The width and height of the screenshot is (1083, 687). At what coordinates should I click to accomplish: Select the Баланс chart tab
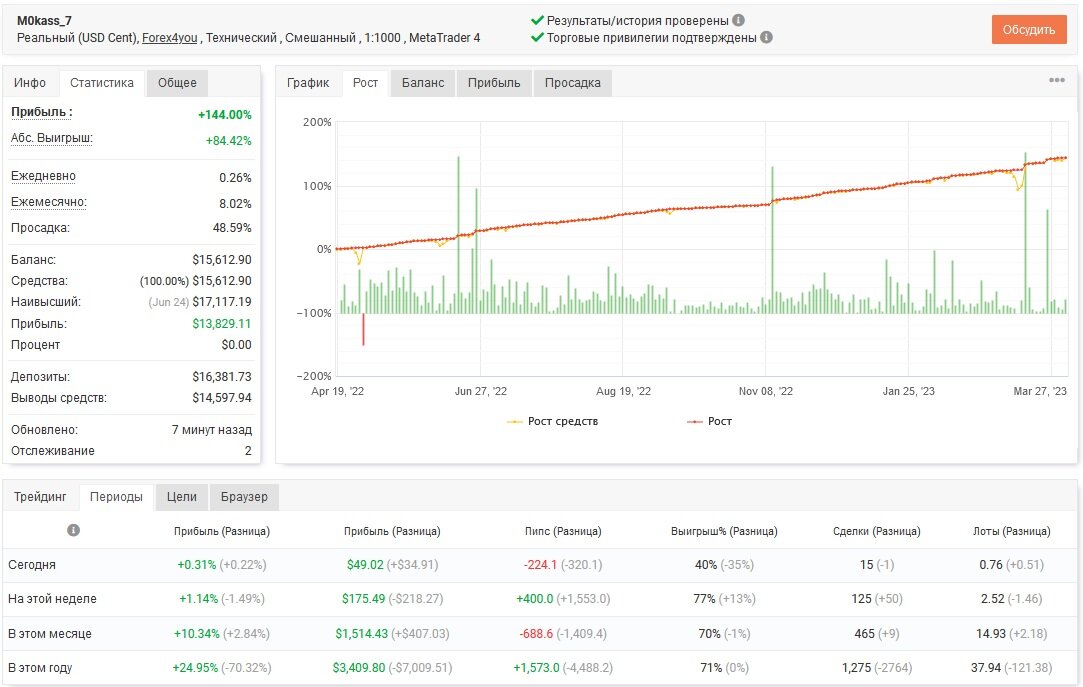point(423,83)
